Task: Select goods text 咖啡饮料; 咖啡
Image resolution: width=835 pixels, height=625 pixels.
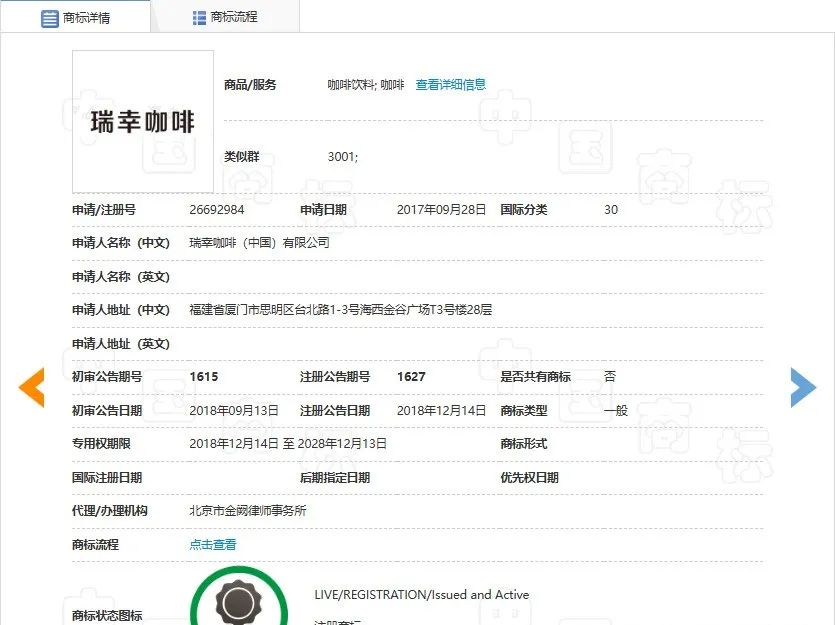Action: pos(366,85)
